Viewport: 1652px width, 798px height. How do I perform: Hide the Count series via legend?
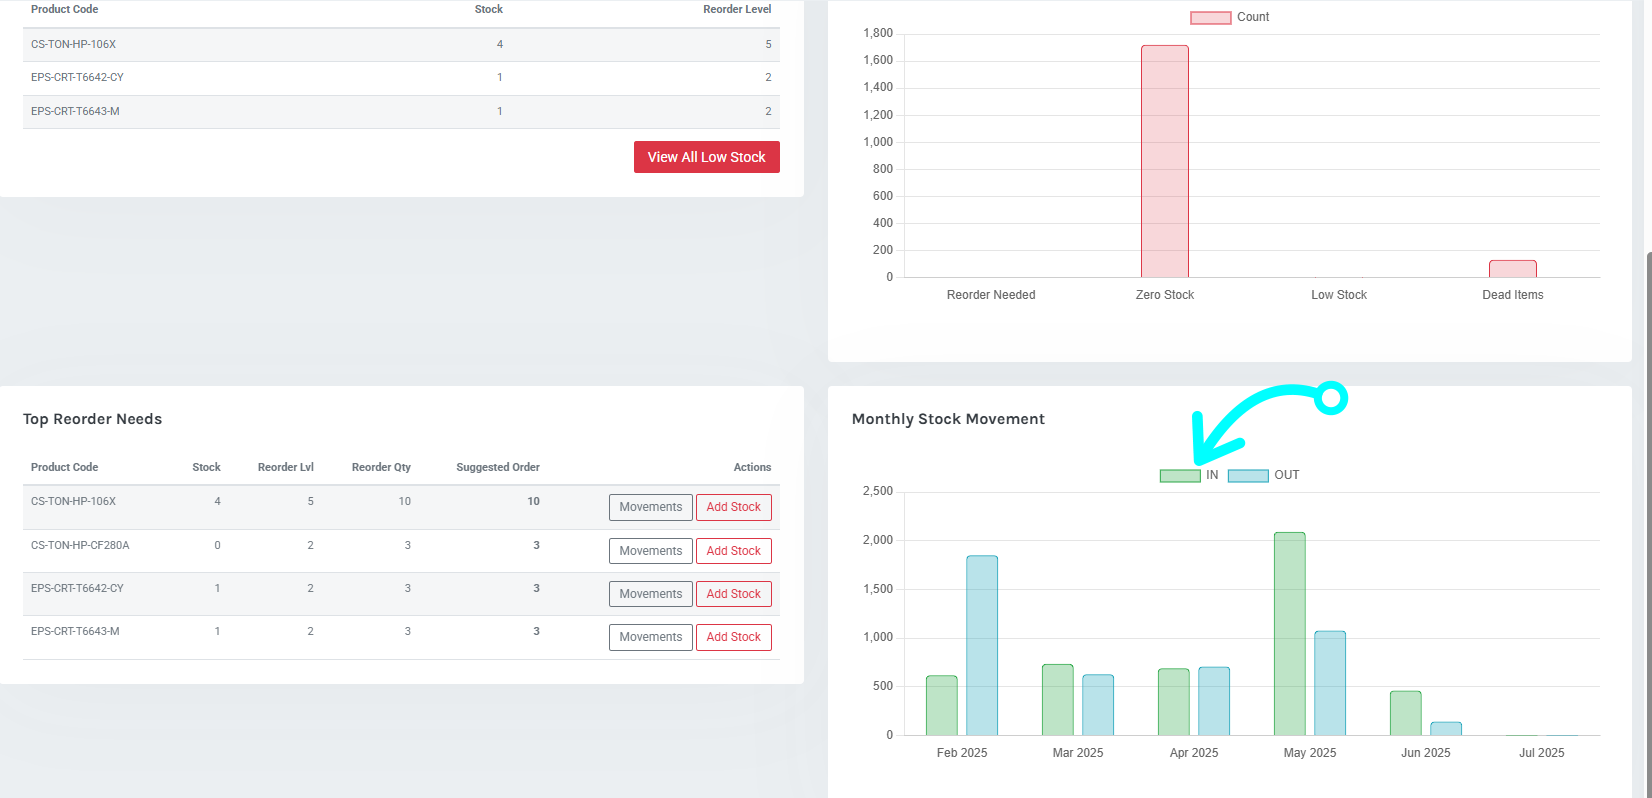pyautogui.click(x=1210, y=18)
